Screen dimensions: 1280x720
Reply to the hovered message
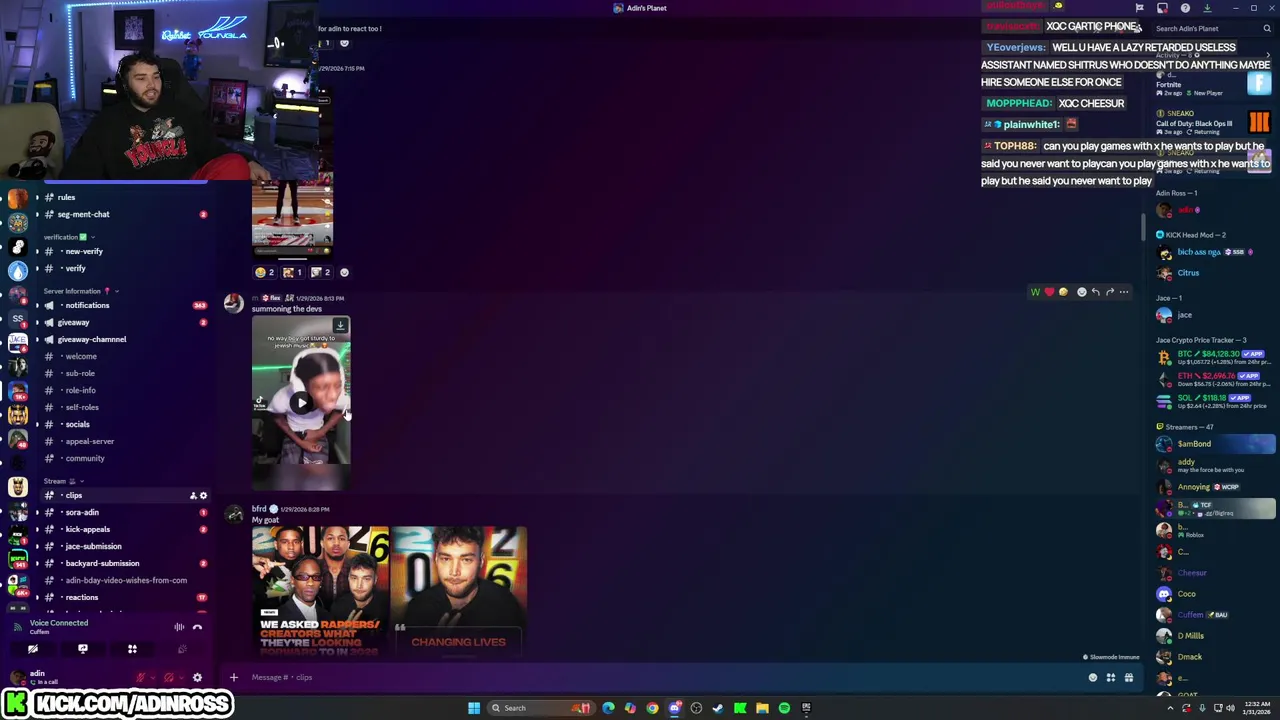pyautogui.click(x=1095, y=292)
